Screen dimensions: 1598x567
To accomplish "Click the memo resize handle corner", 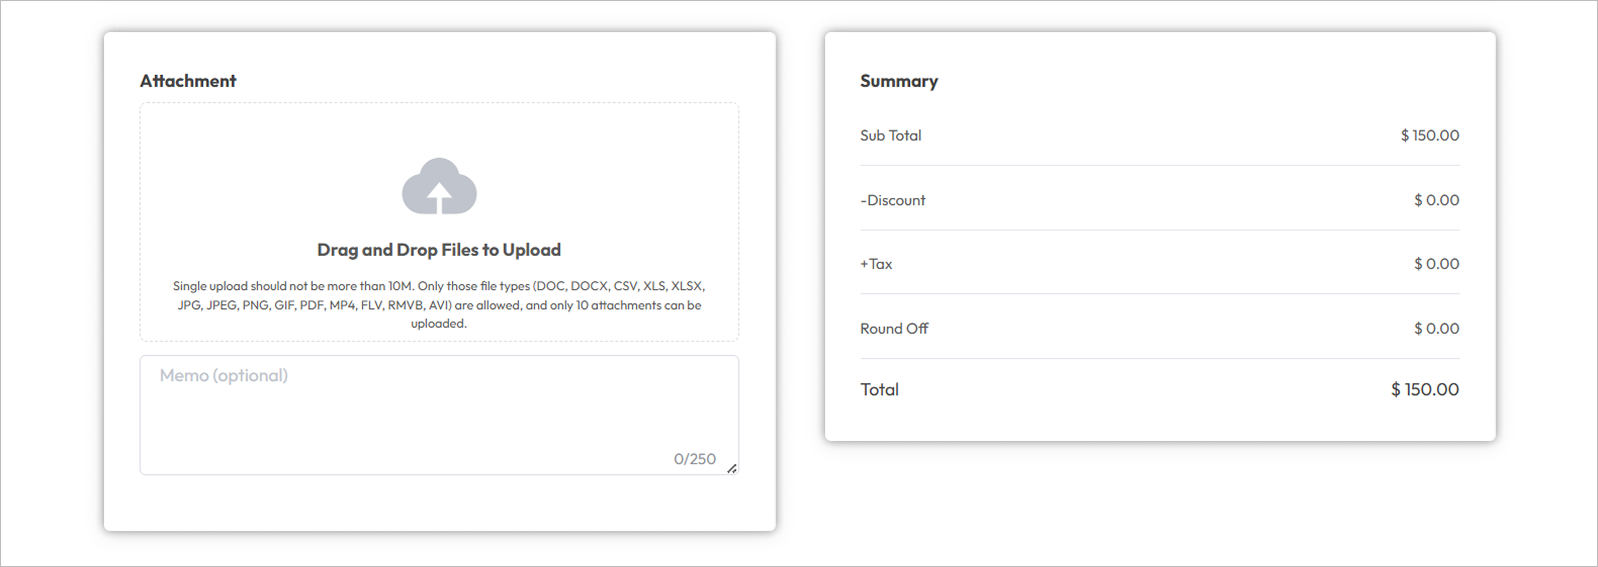I will tap(732, 468).
